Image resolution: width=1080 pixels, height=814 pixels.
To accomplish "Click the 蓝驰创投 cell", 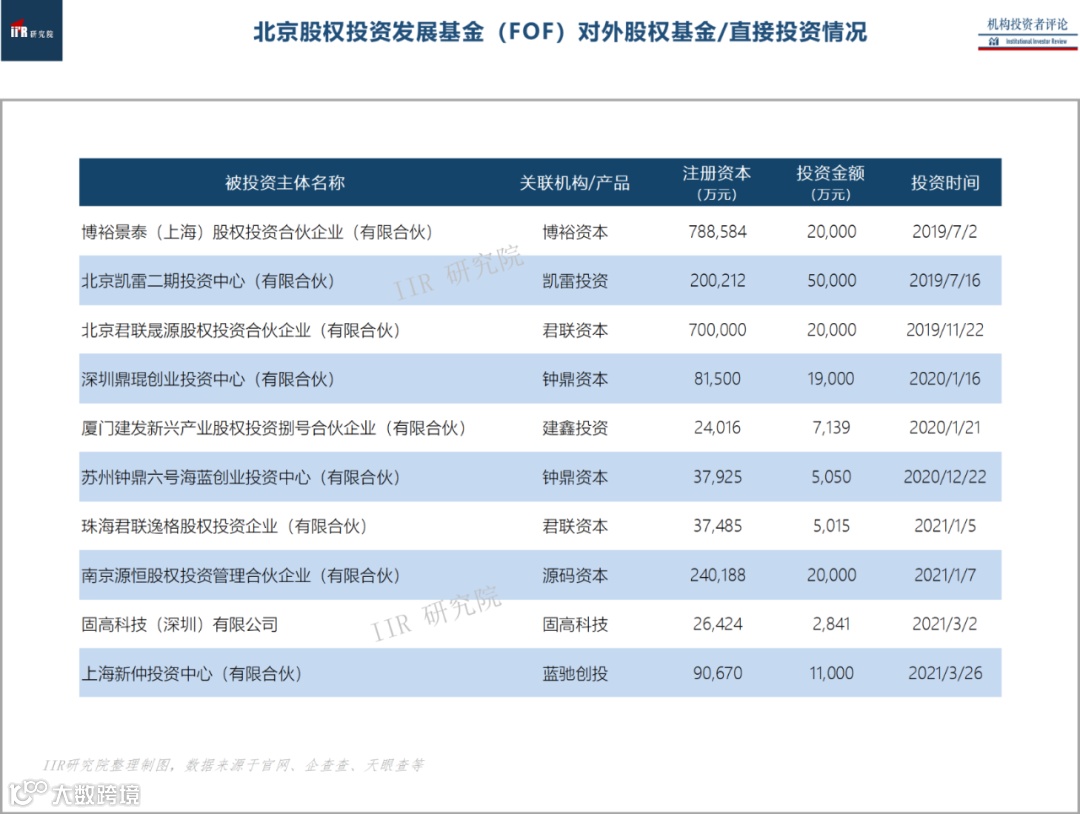I will (575, 674).
